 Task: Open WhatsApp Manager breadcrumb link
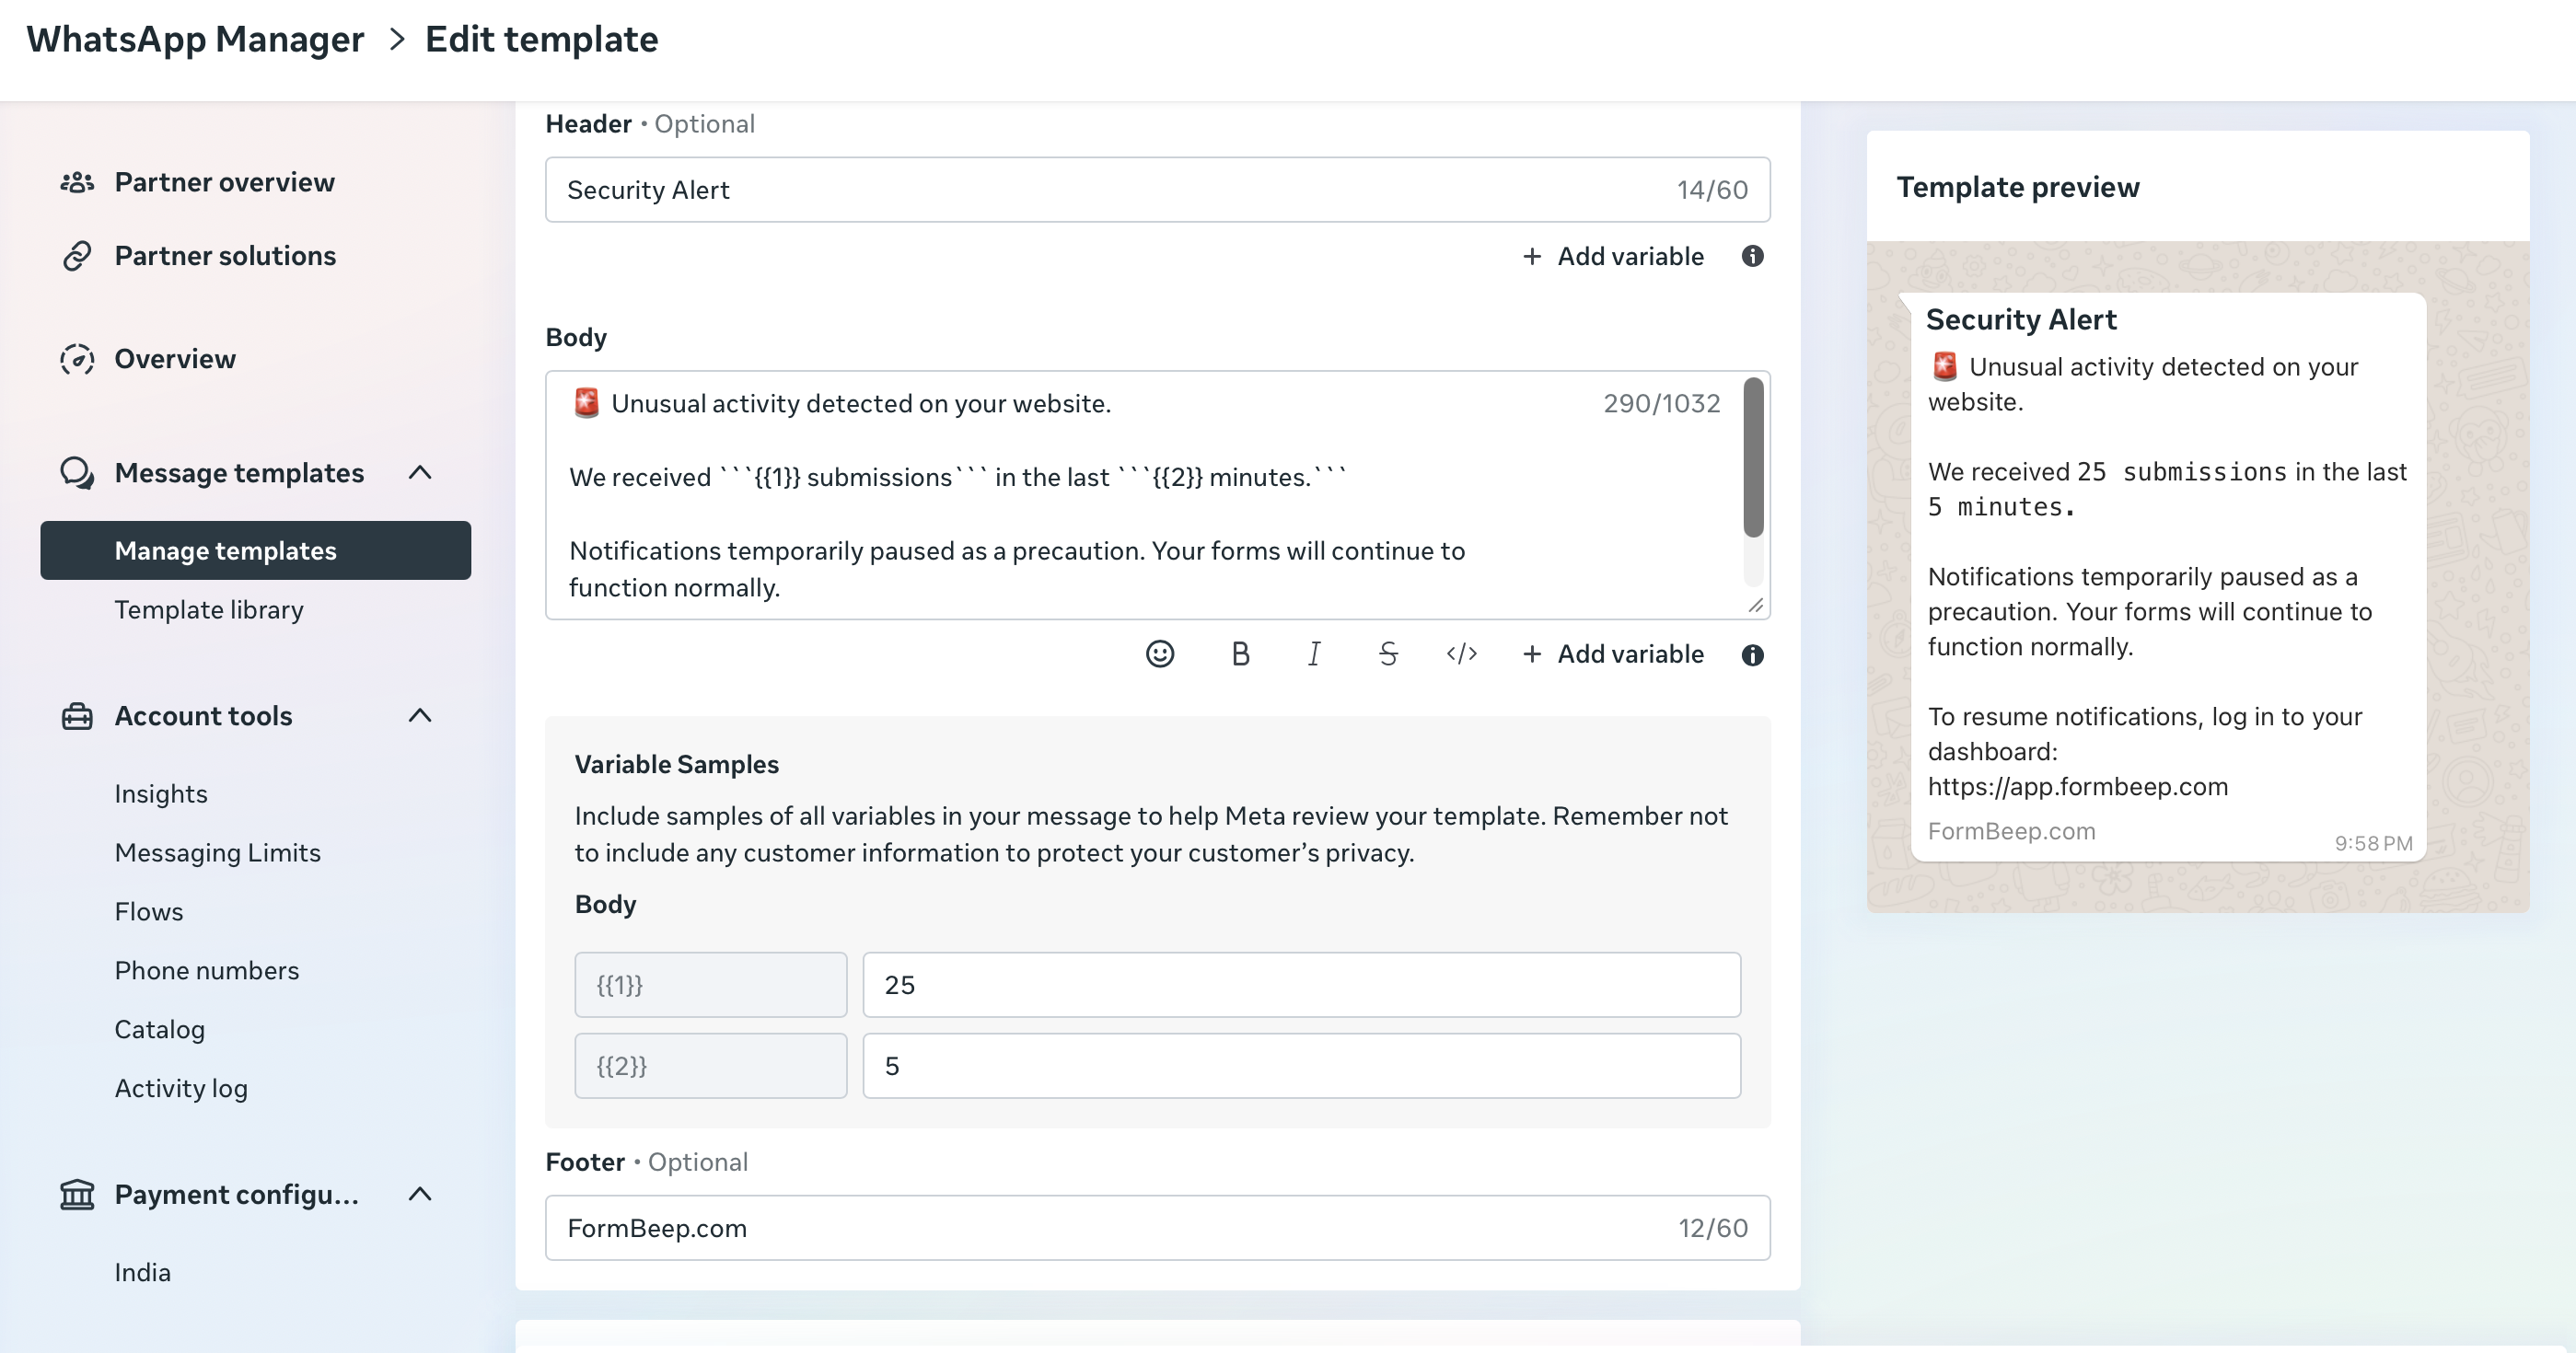[196, 39]
